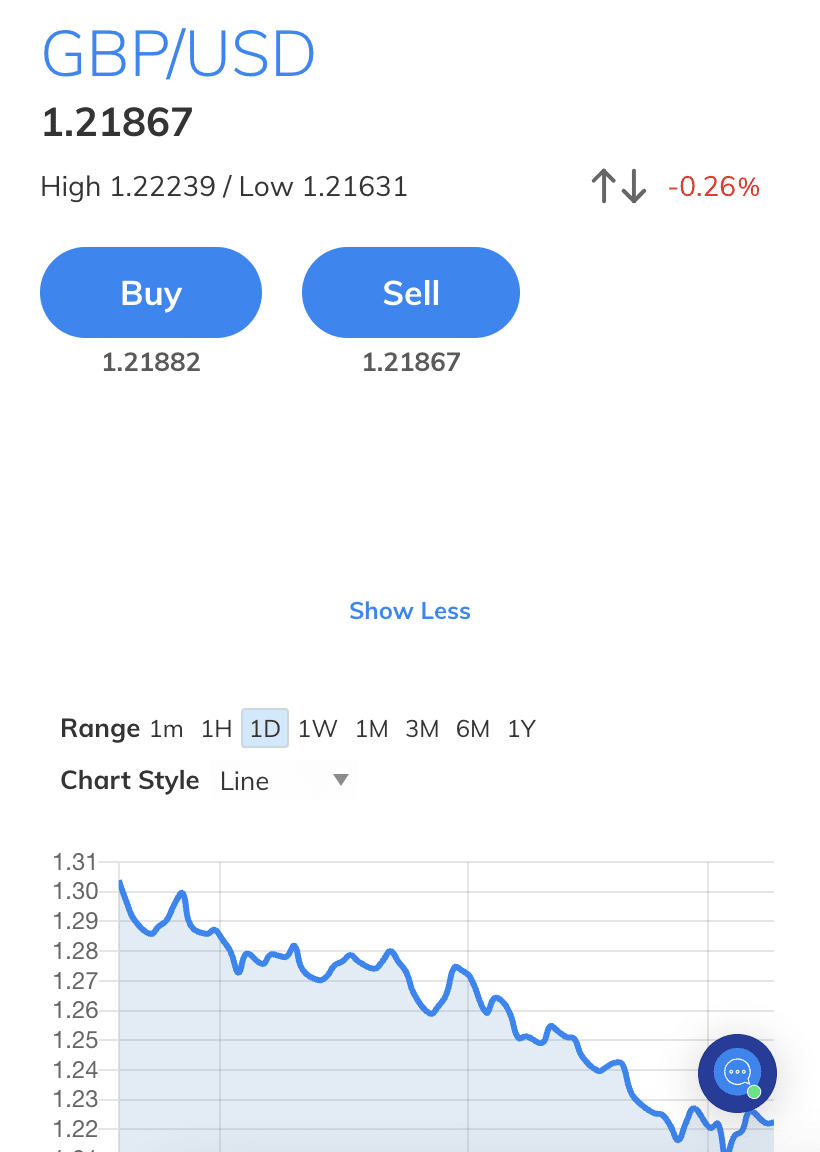
Task: Click the Chart Style dropdown arrow
Action: (340, 780)
